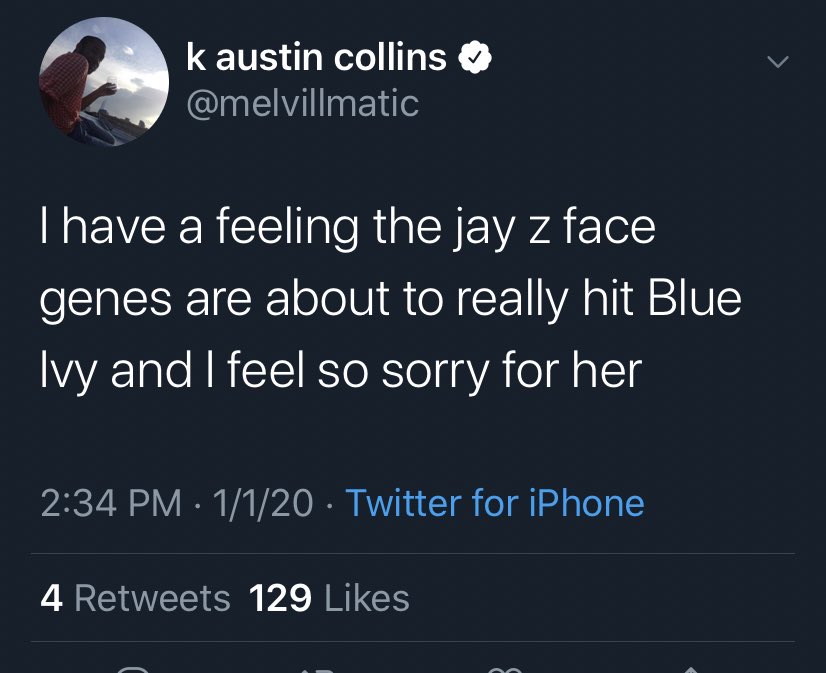Image resolution: width=826 pixels, height=673 pixels.
Task: Click the 129 likes count number
Action: tap(279, 598)
